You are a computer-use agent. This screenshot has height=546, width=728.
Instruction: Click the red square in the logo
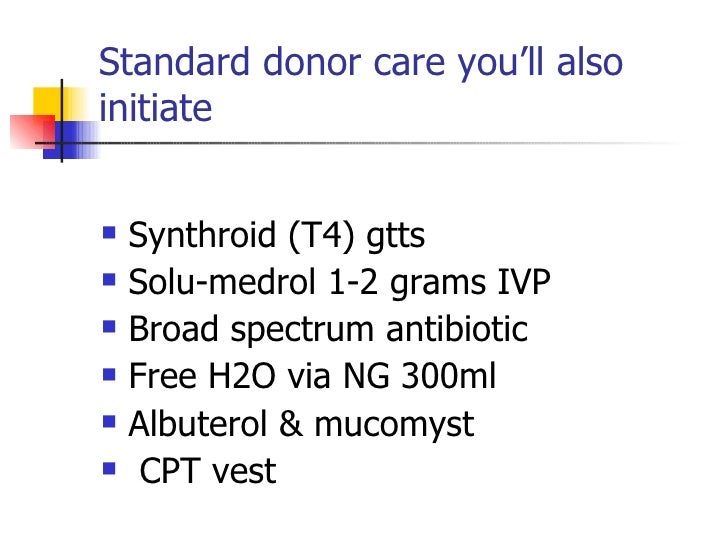point(32,131)
